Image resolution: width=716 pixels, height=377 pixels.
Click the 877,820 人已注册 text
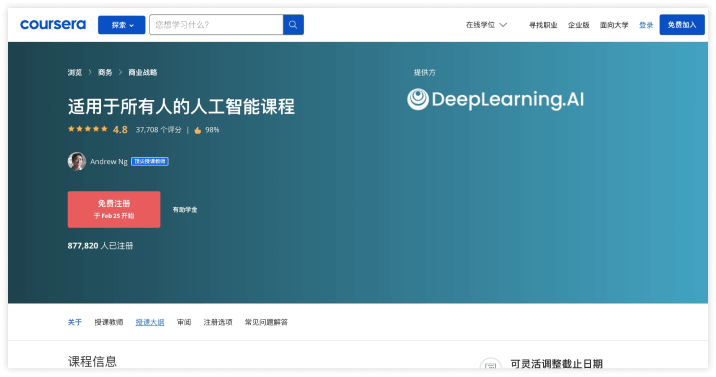(100, 246)
